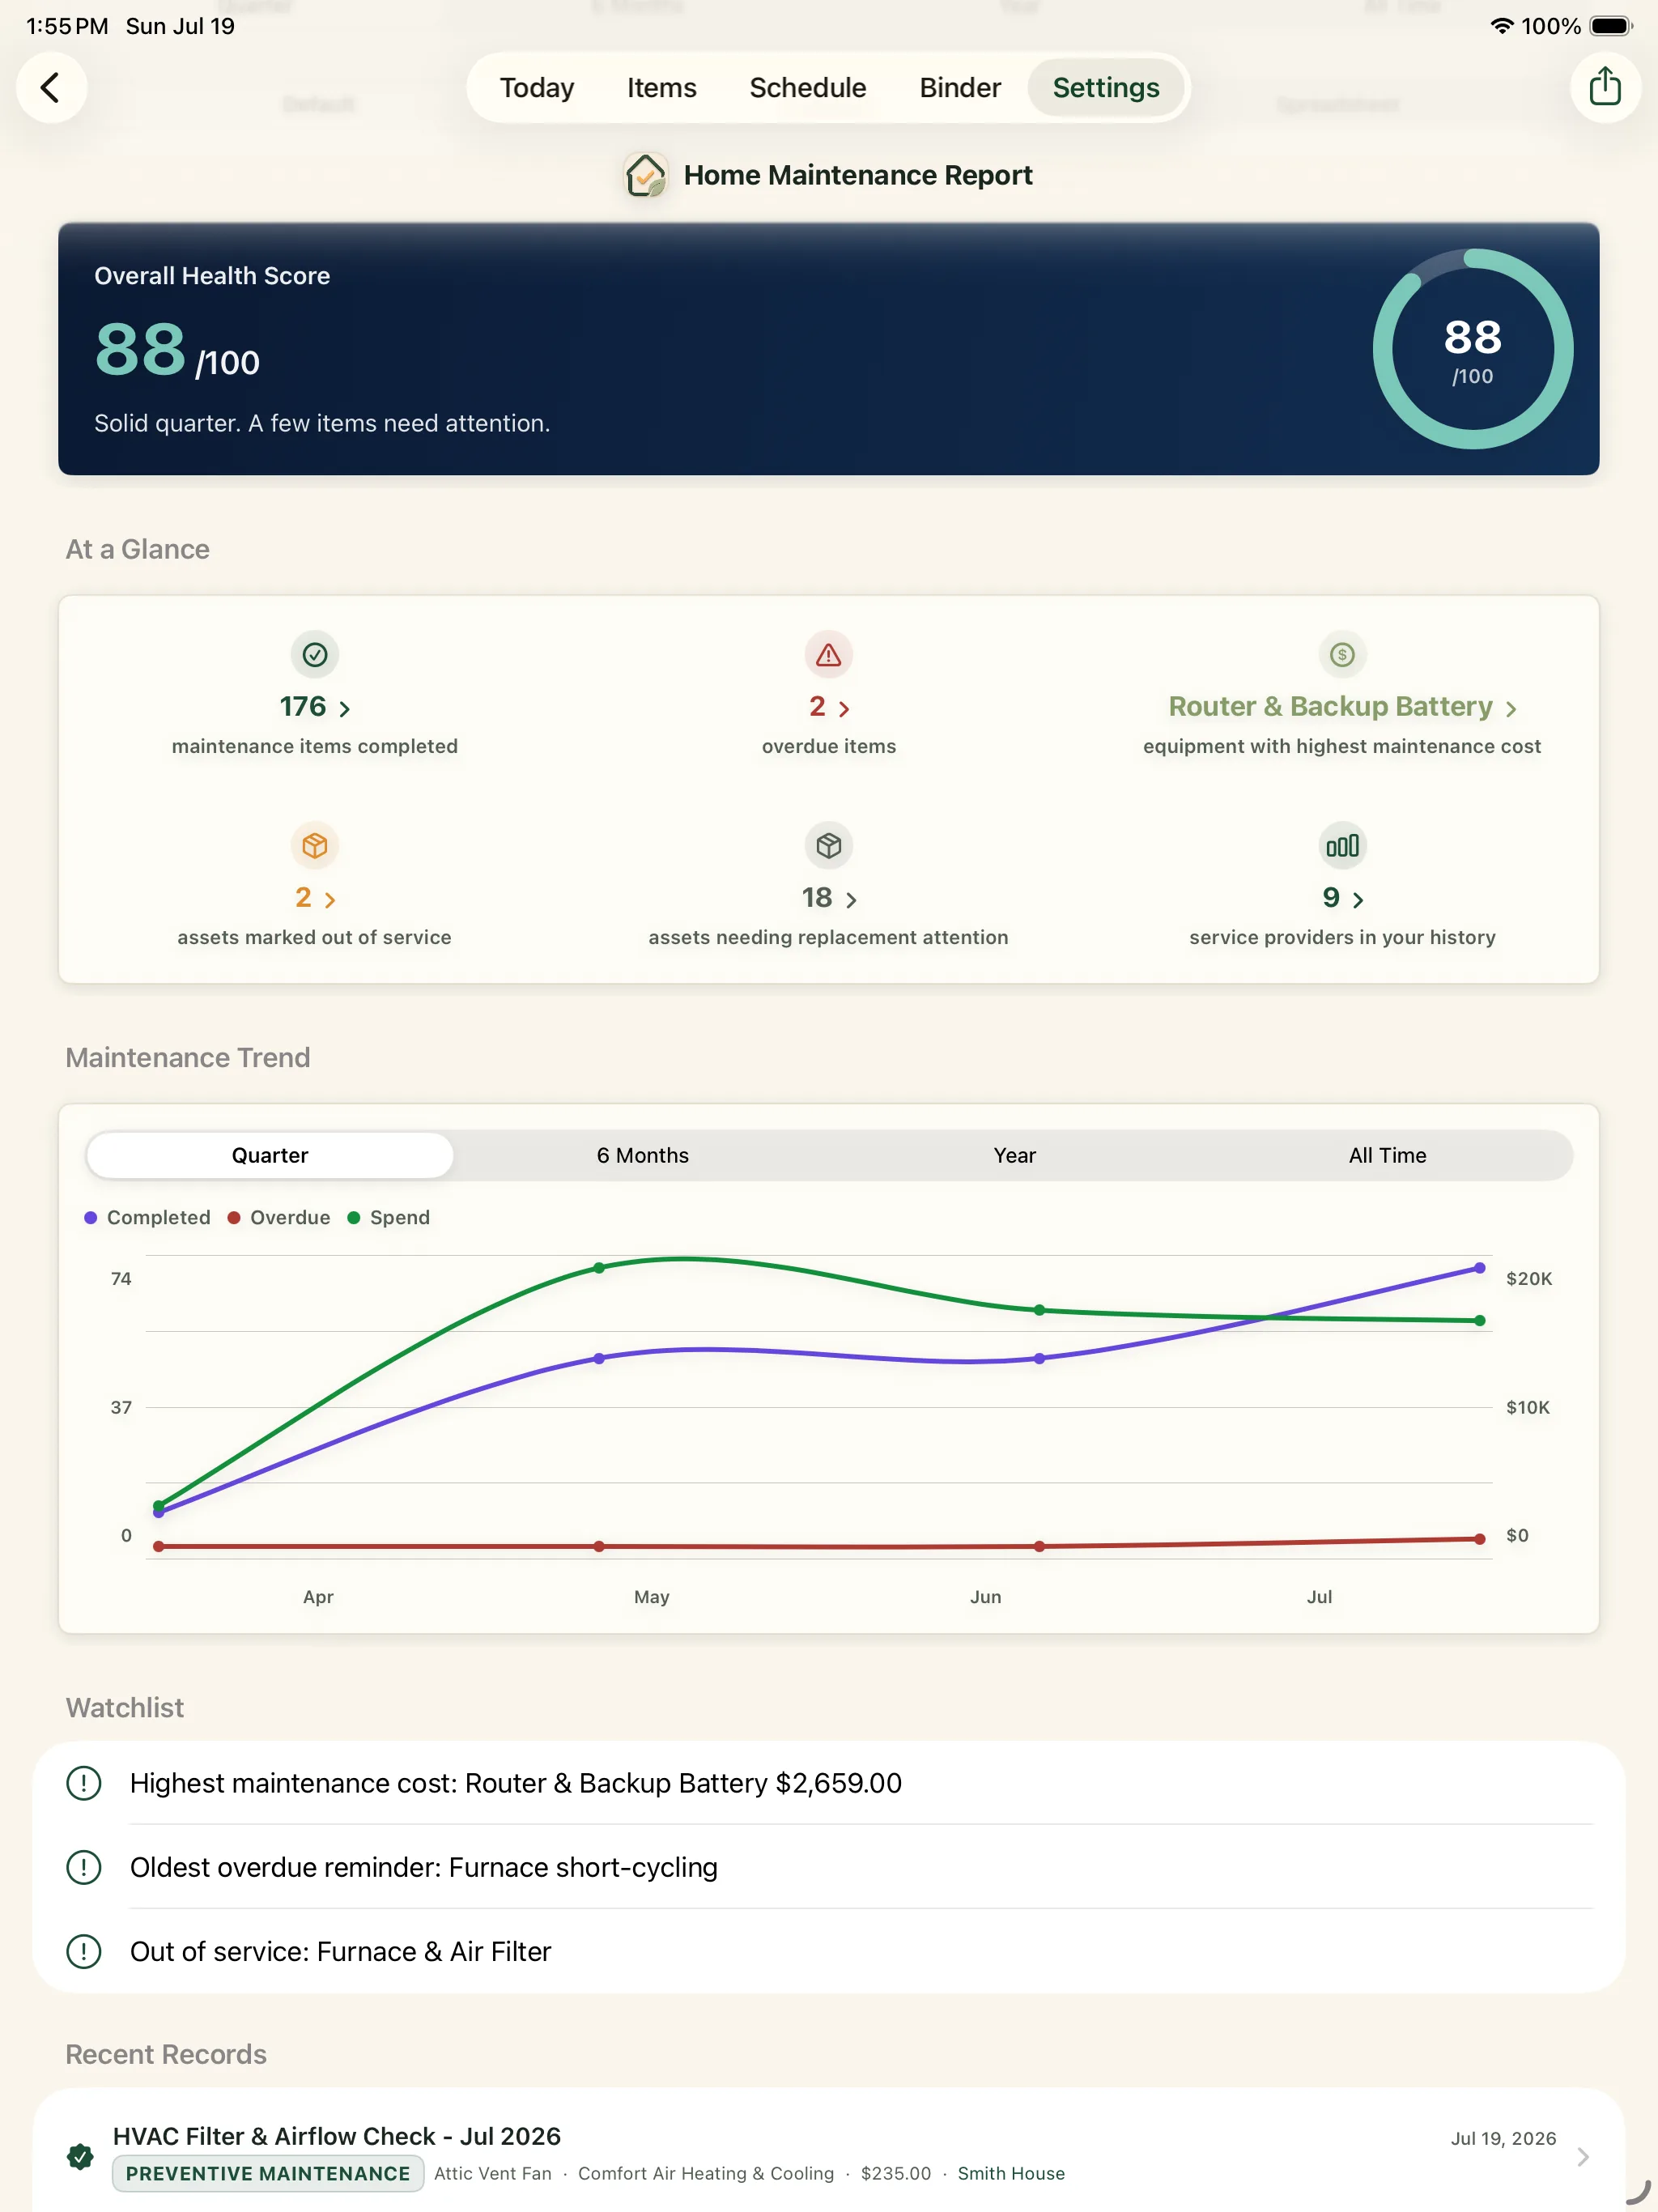Open the share sheet icon

click(1605, 88)
